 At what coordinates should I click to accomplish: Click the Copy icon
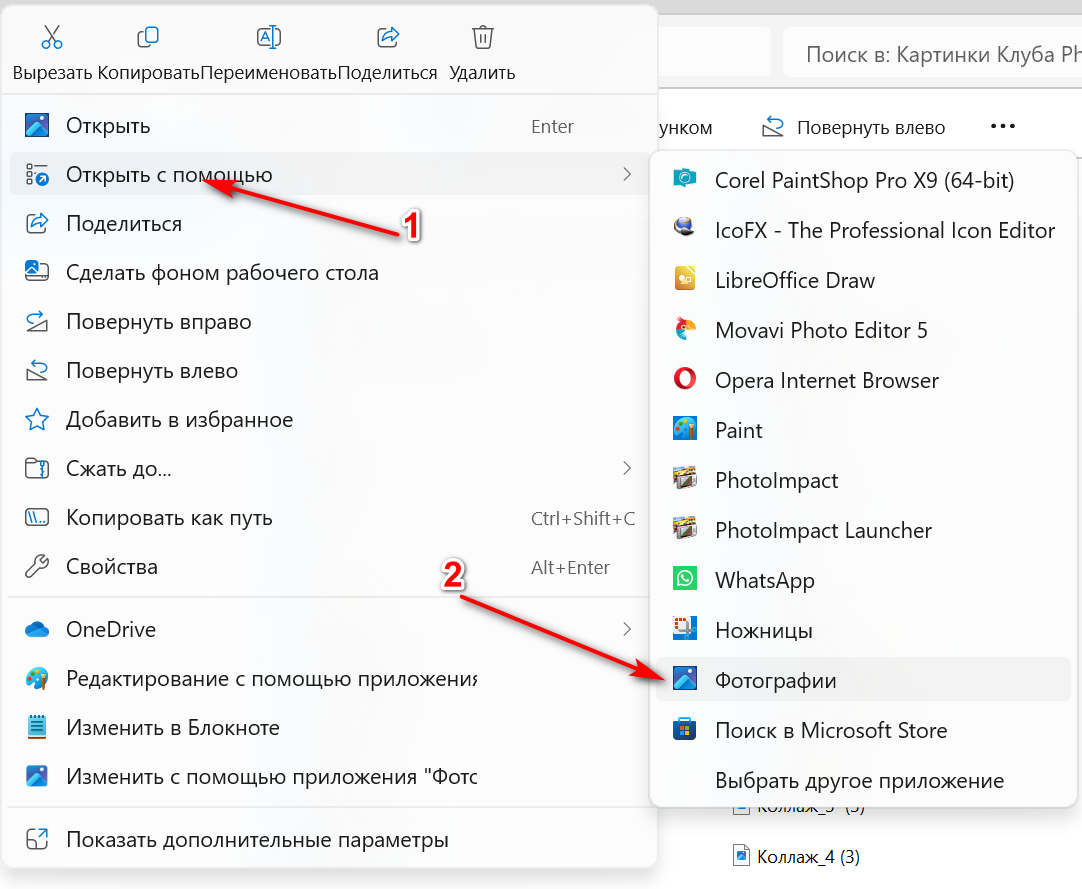148,37
